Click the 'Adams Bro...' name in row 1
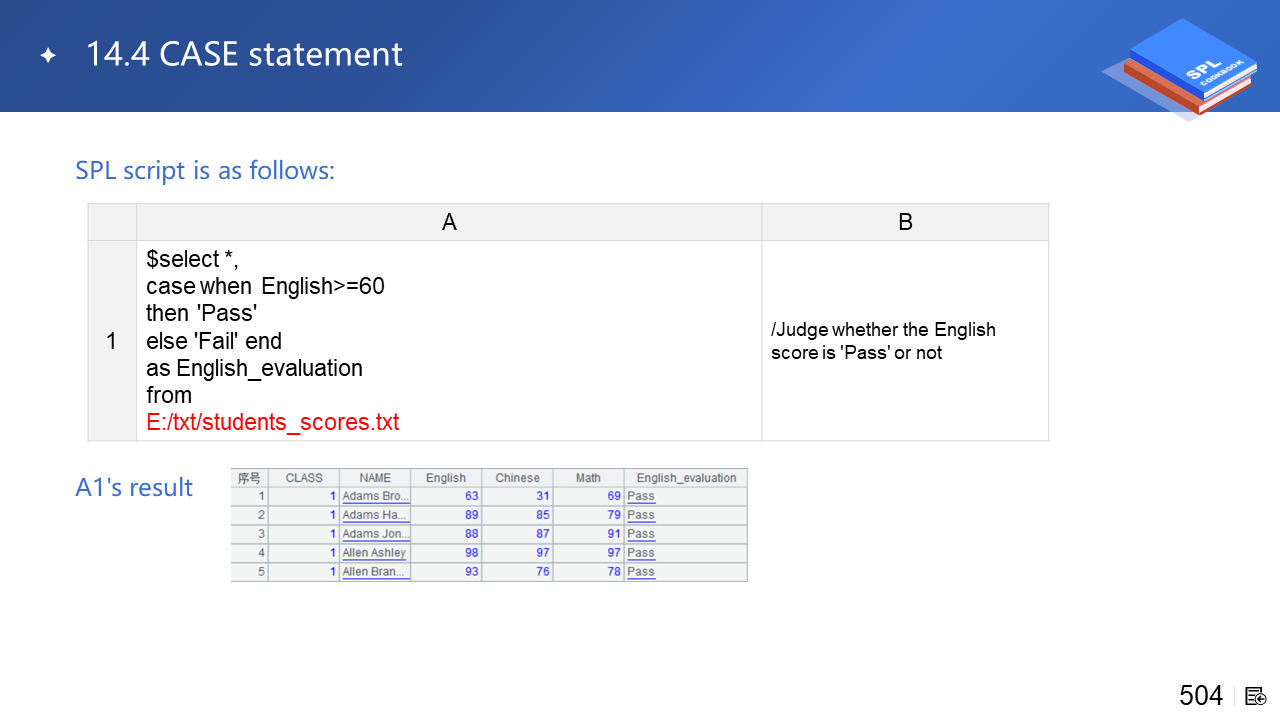The height and width of the screenshot is (720, 1280). (375, 496)
